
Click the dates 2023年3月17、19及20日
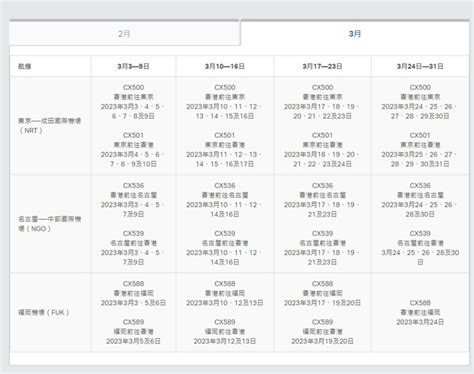point(322,303)
